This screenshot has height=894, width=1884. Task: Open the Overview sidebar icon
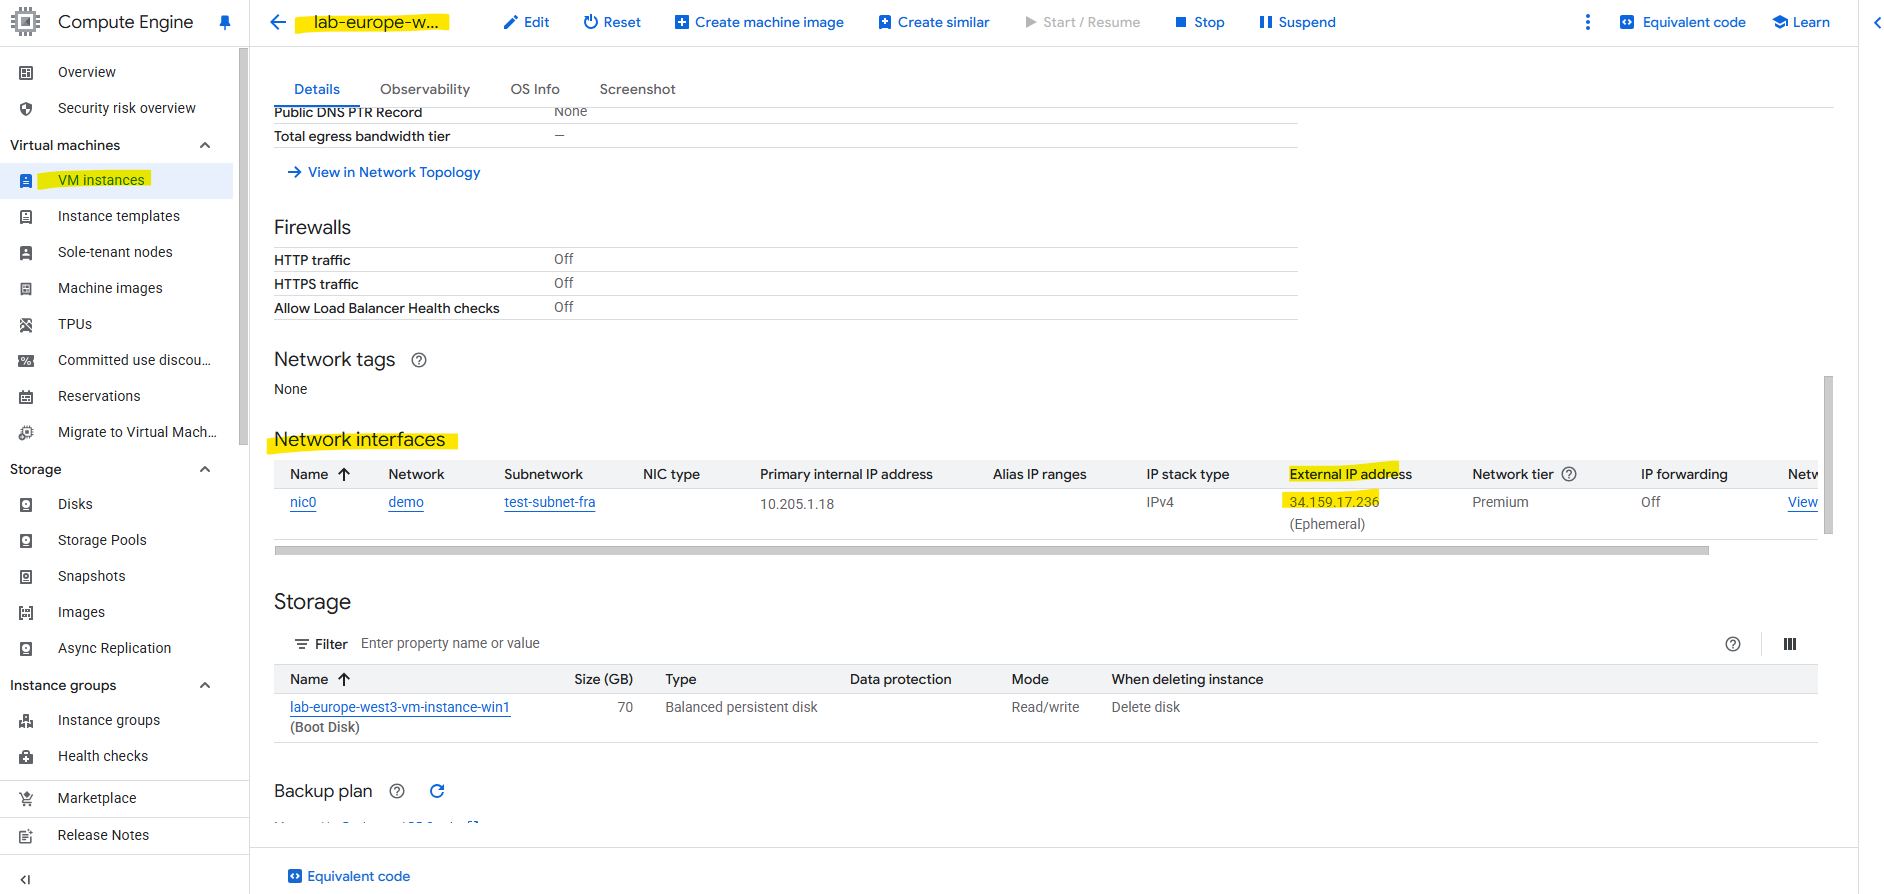(x=26, y=72)
